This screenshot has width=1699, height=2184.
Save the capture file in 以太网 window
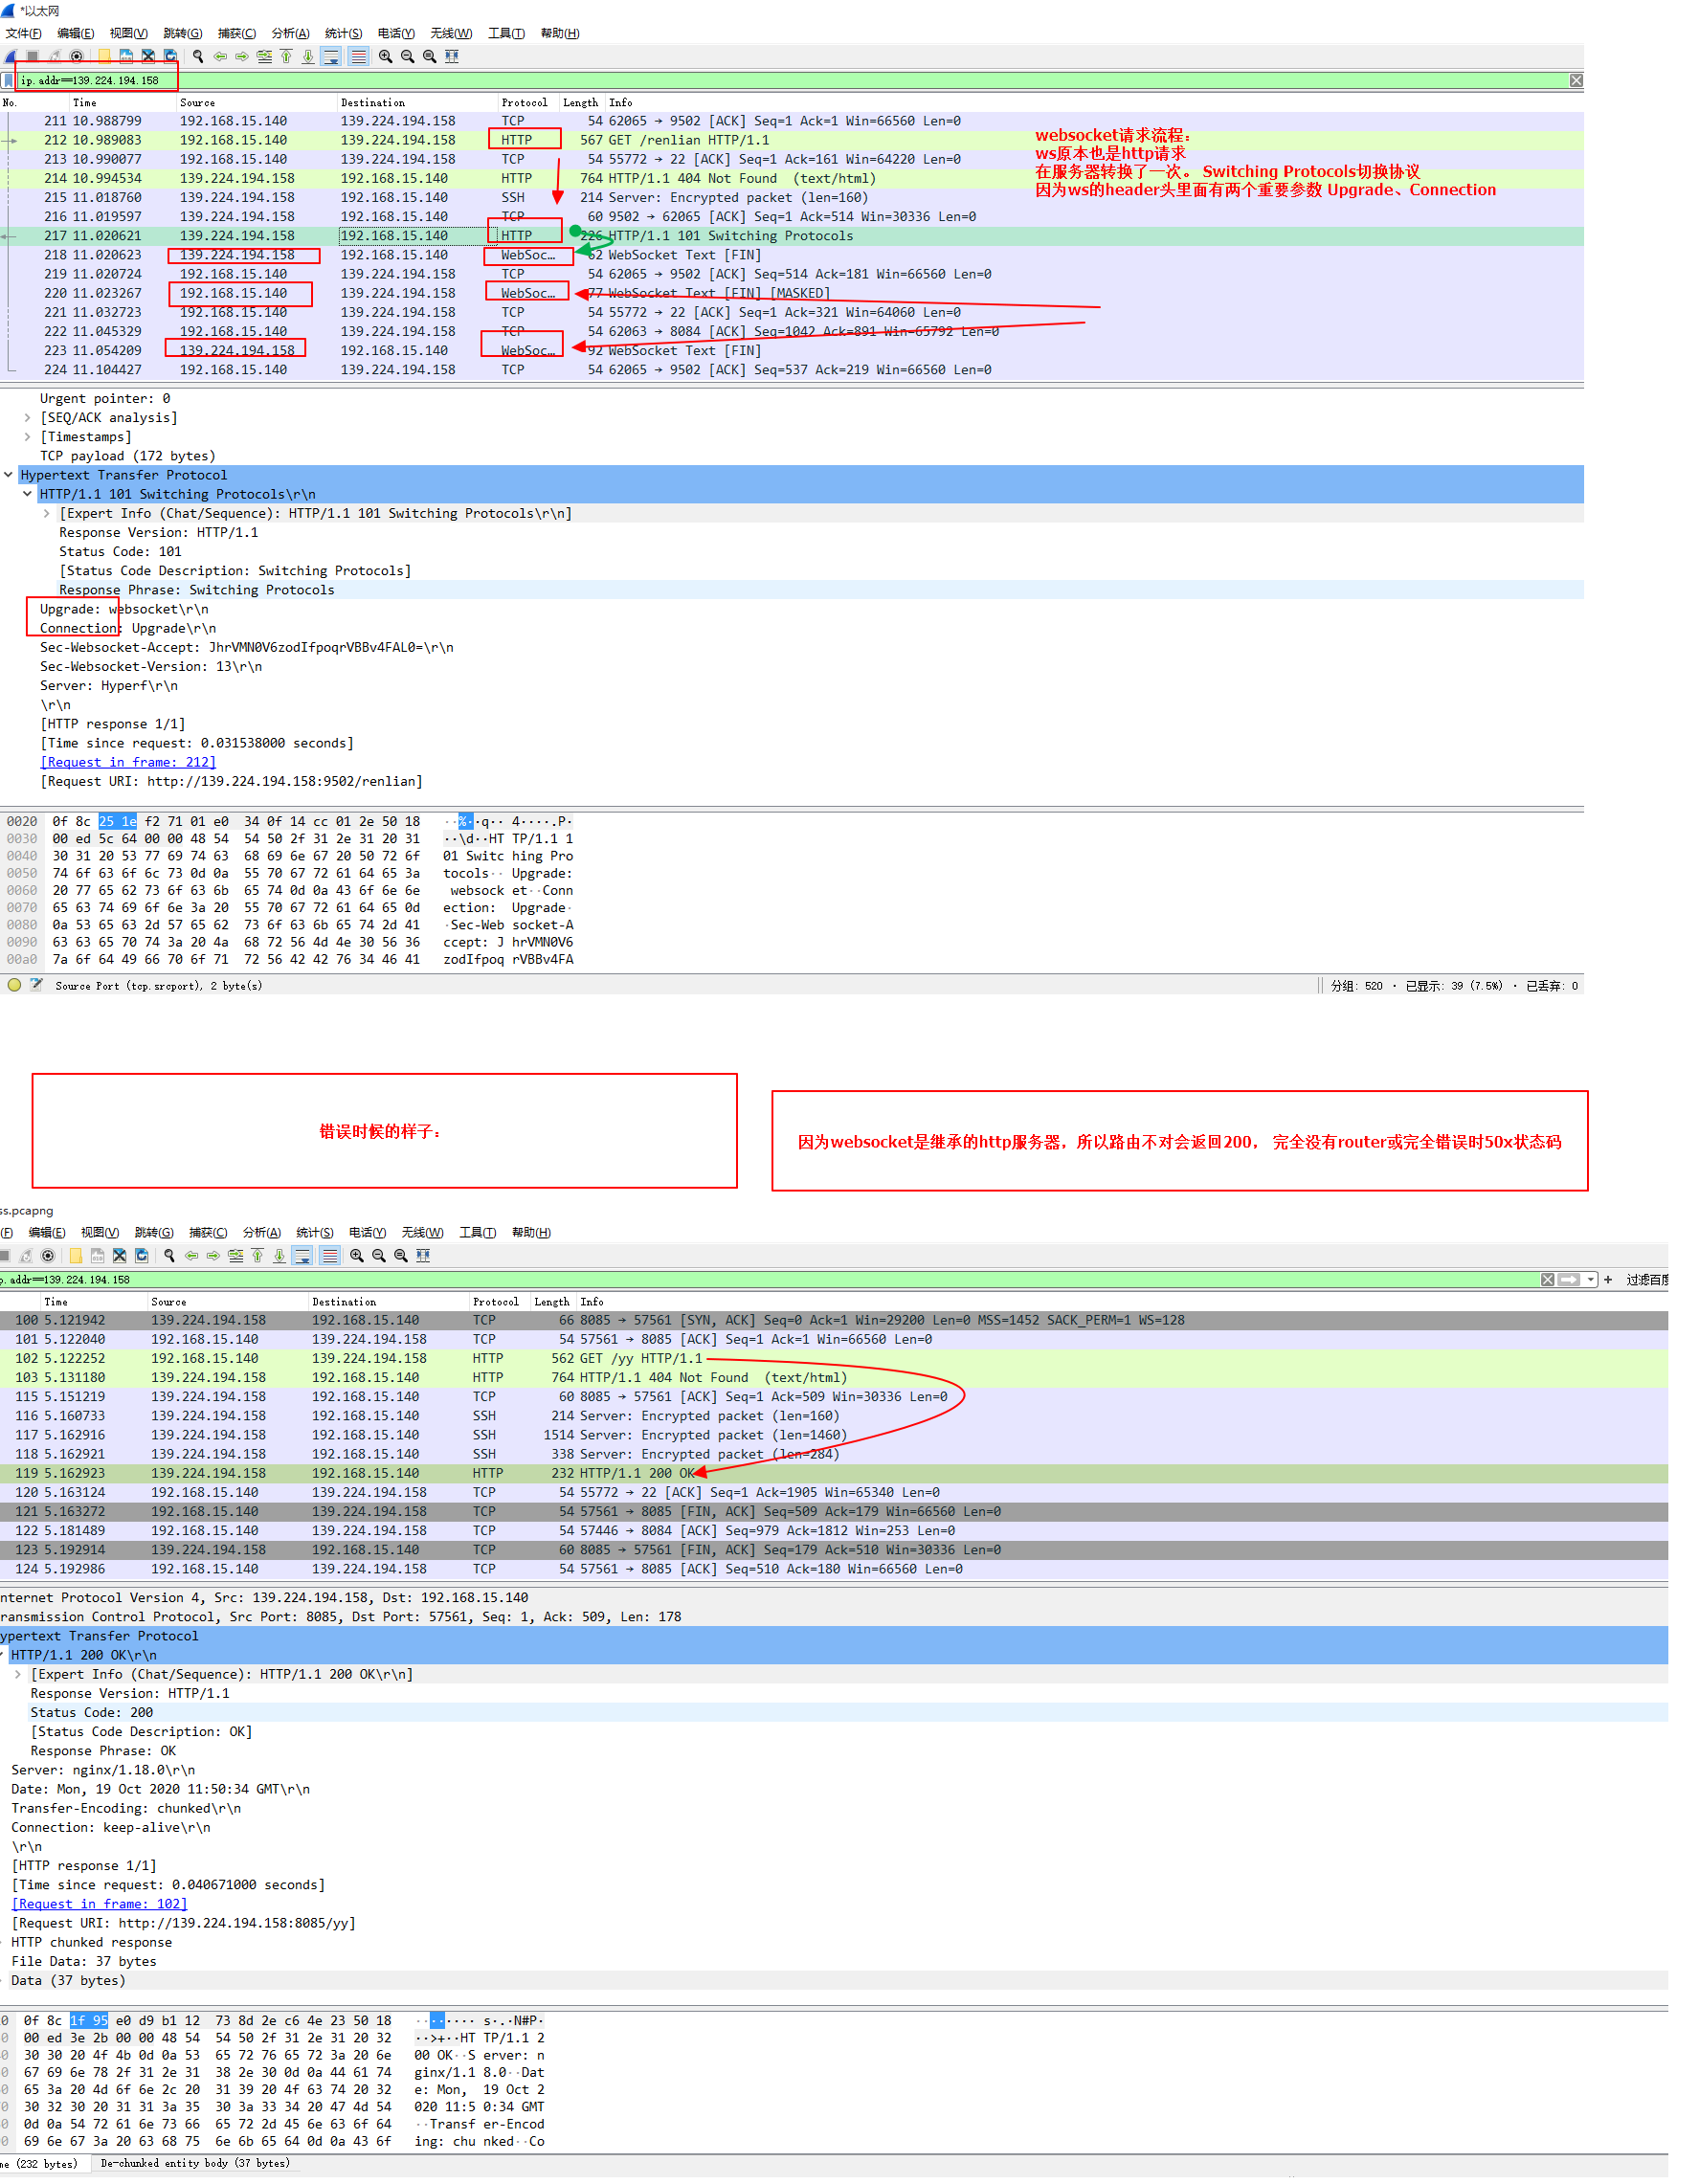[x=126, y=56]
